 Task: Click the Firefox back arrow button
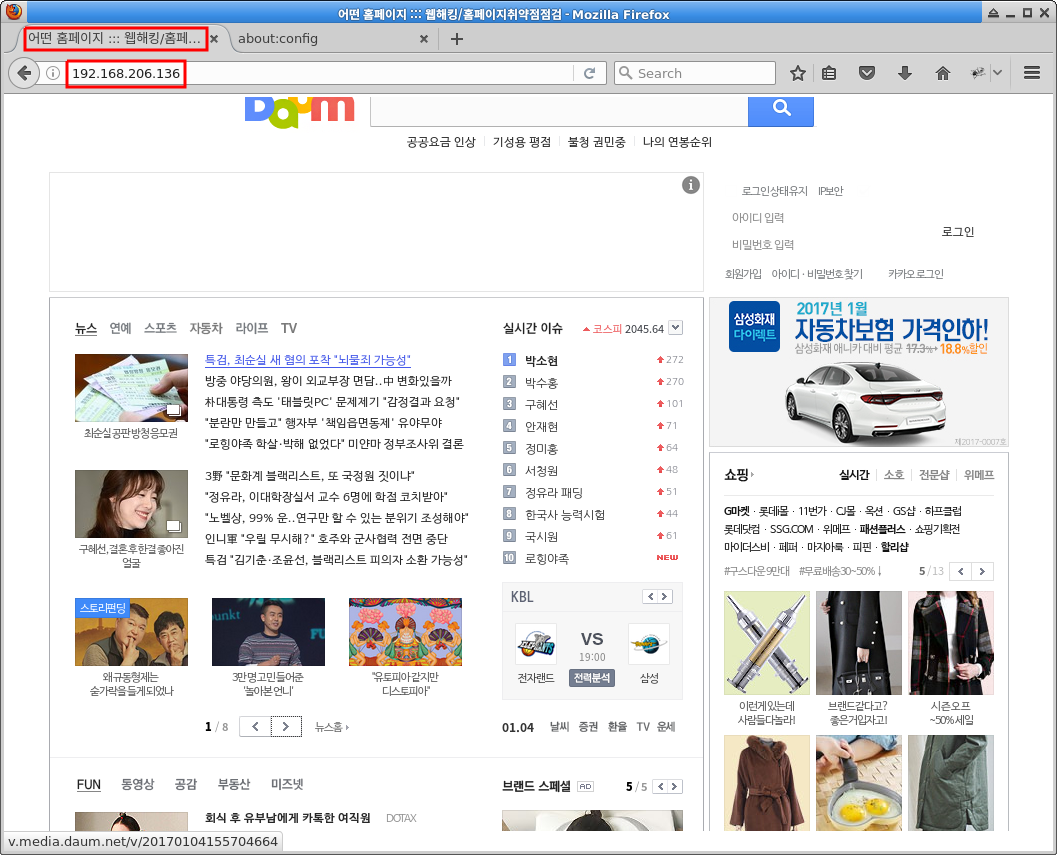[24, 73]
